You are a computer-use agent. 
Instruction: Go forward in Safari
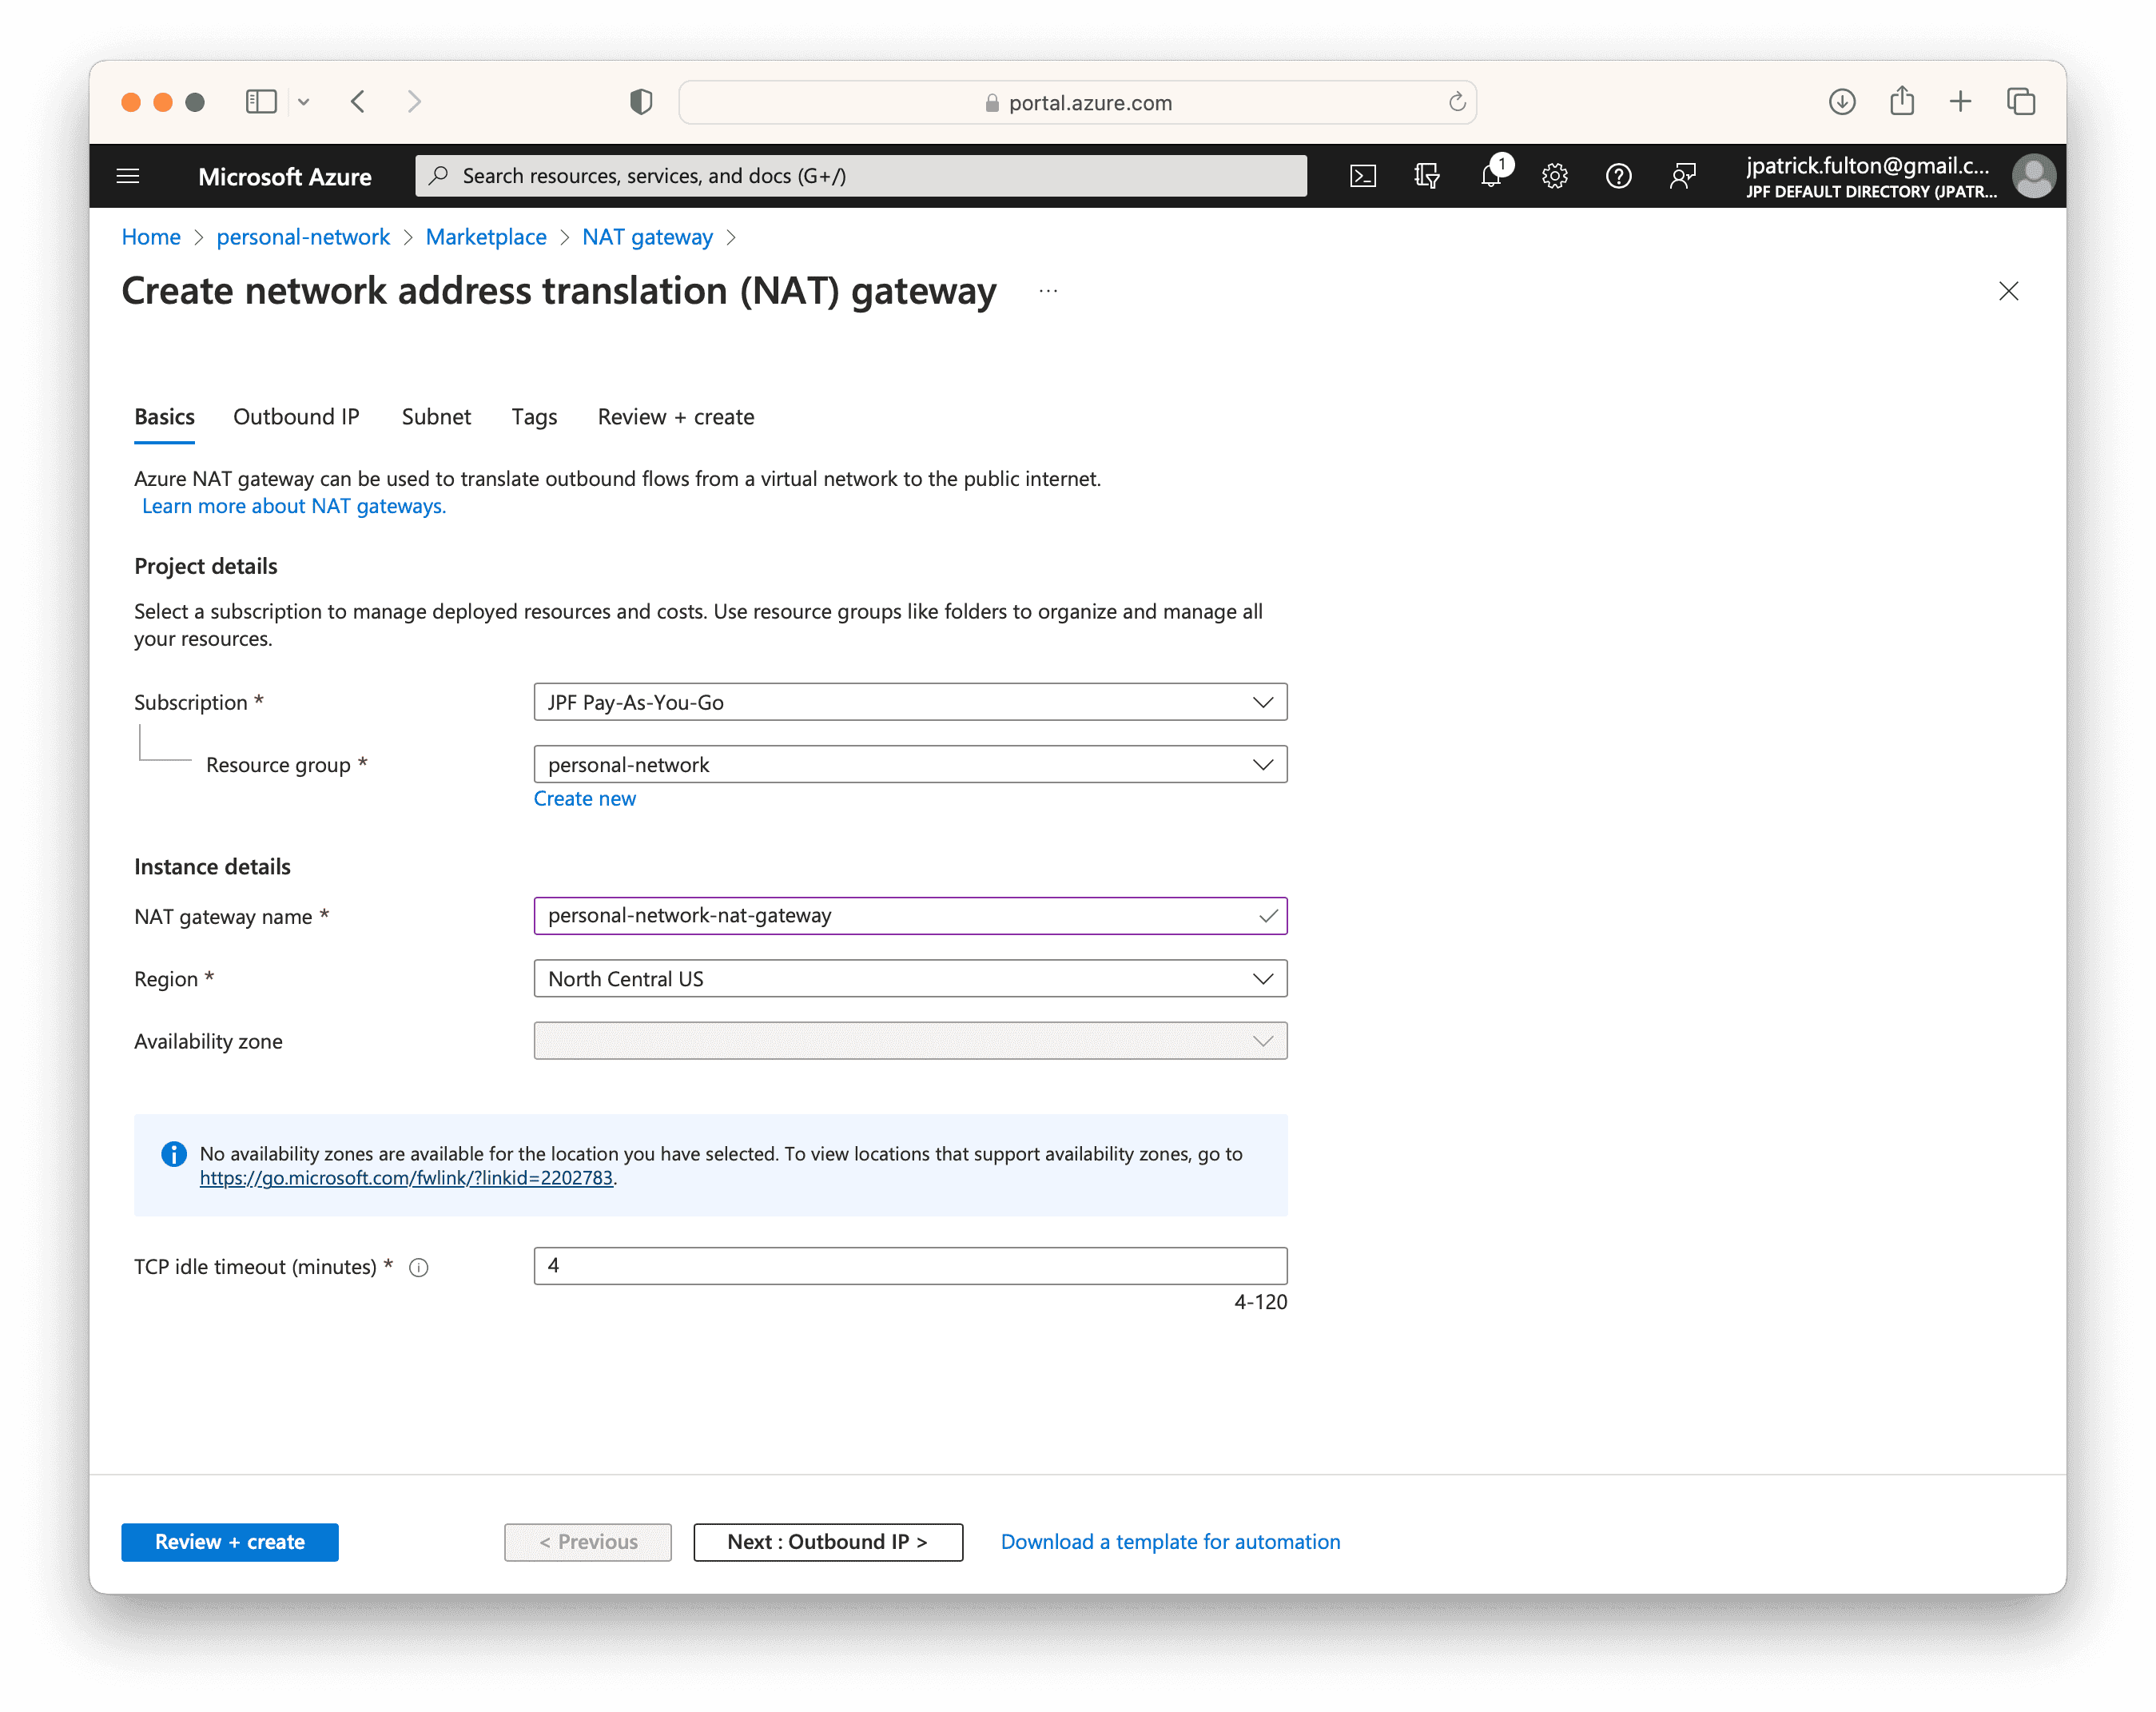[414, 102]
